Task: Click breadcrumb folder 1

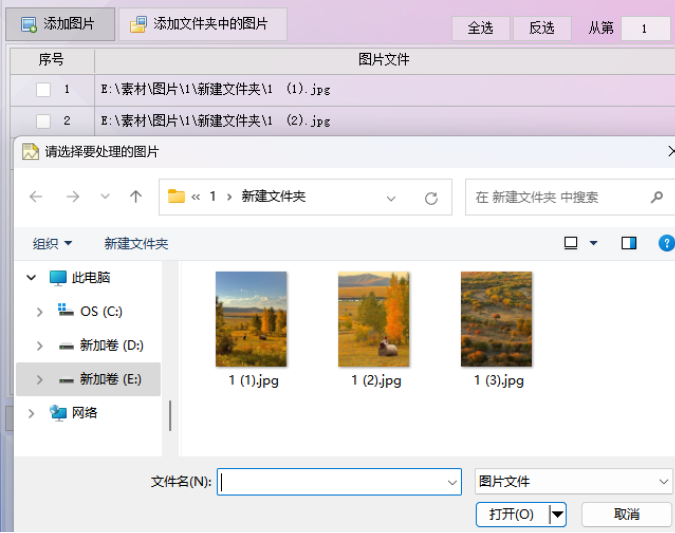Action: tap(213, 197)
